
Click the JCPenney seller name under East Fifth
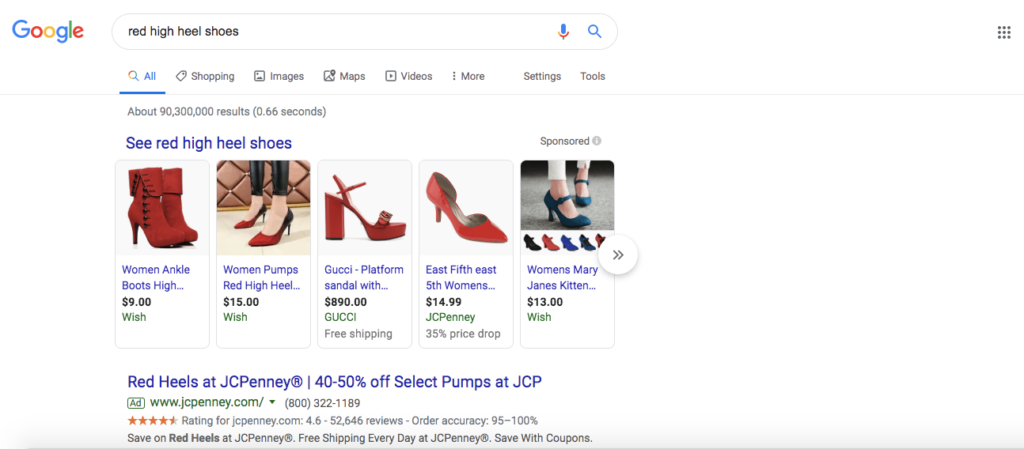pos(451,317)
